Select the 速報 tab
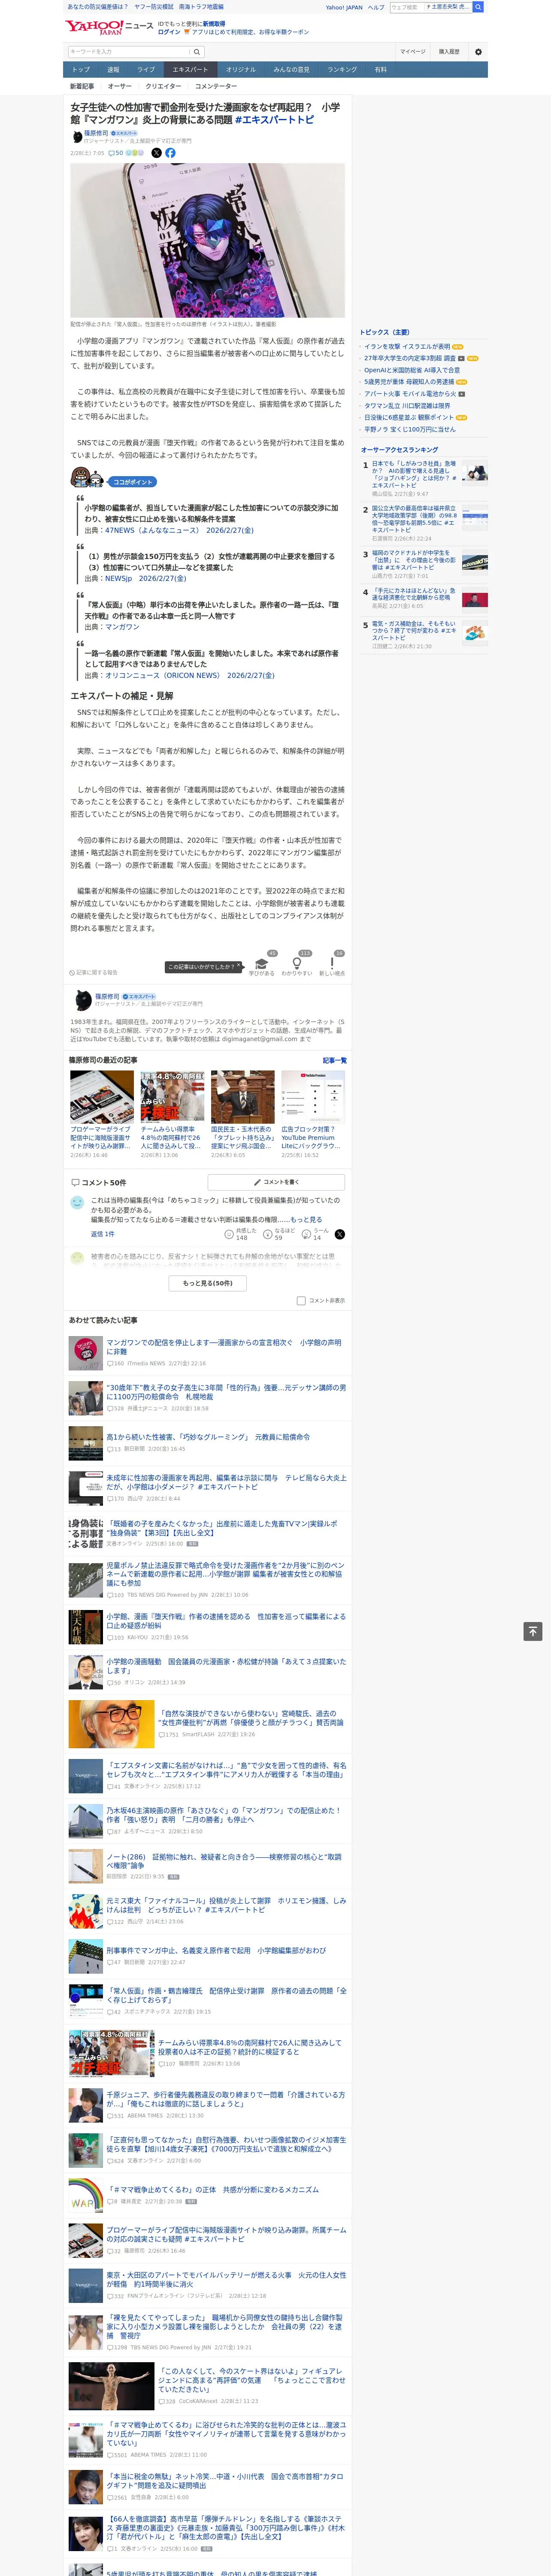 pyautogui.click(x=113, y=70)
